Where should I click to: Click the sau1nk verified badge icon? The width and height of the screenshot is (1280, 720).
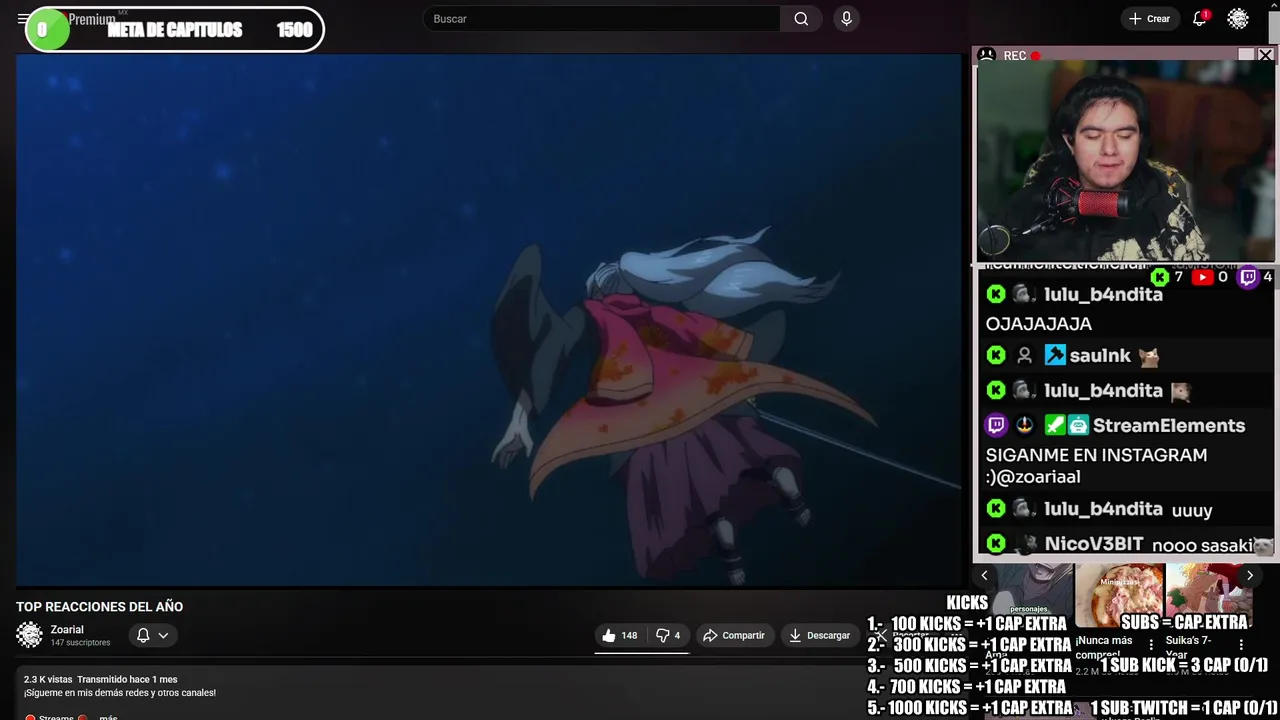(x=1055, y=355)
